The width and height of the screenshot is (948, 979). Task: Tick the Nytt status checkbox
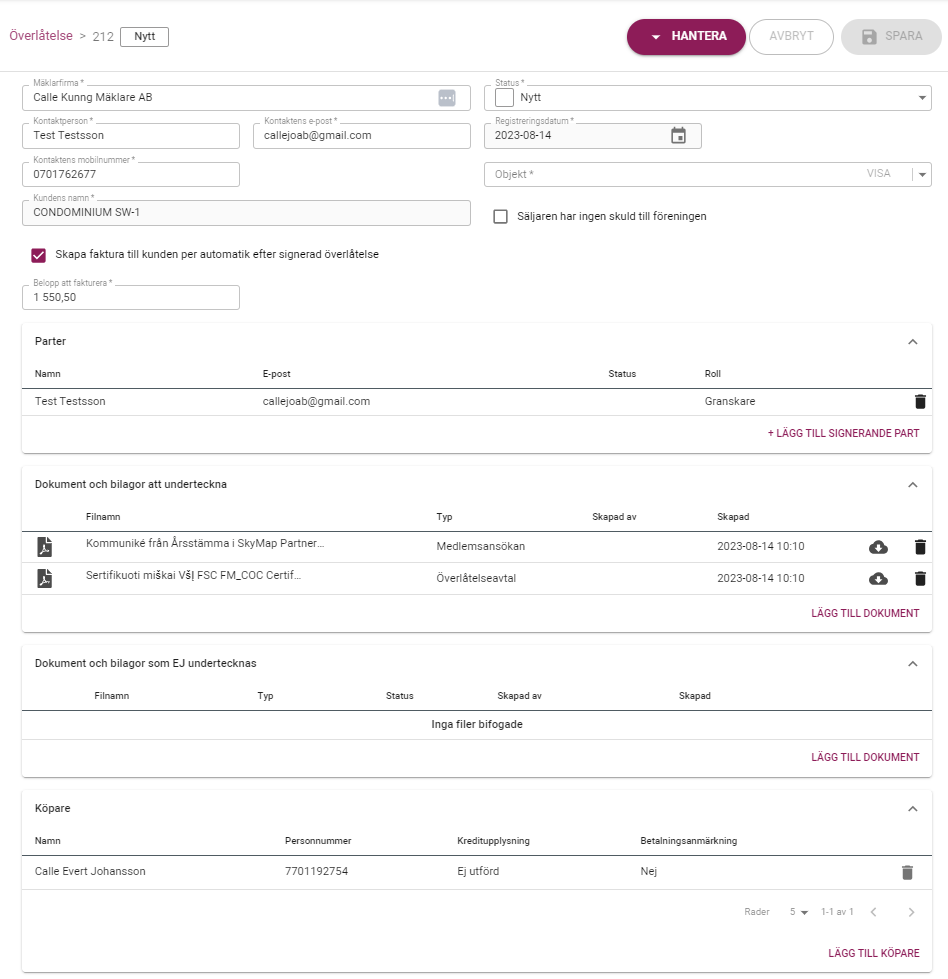[x=505, y=98]
